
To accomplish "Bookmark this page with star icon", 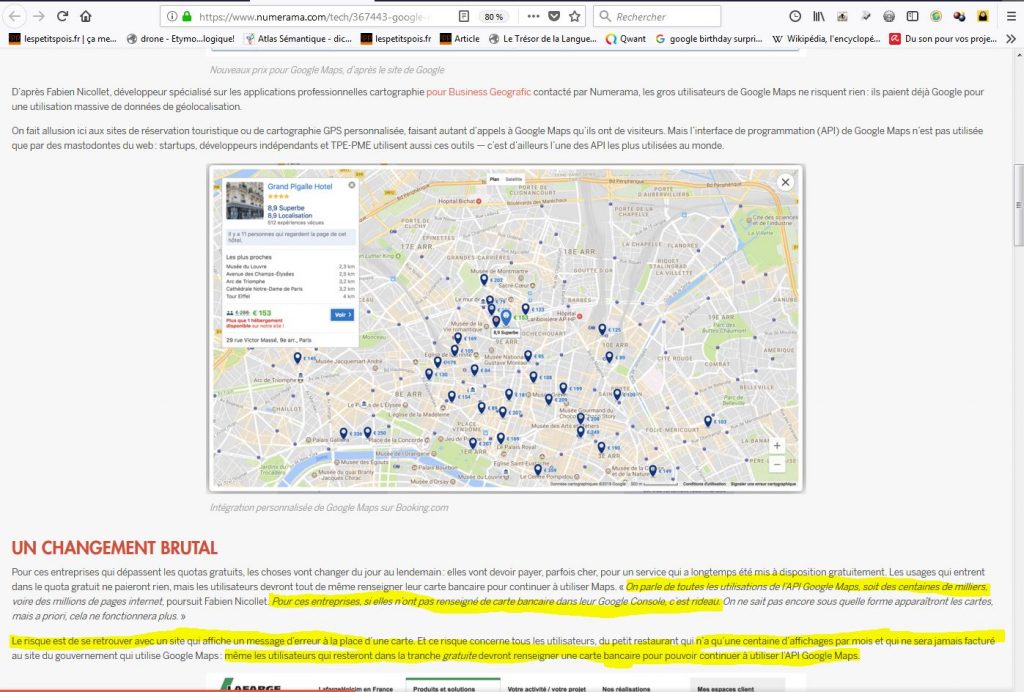I will [x=575, y=16].
